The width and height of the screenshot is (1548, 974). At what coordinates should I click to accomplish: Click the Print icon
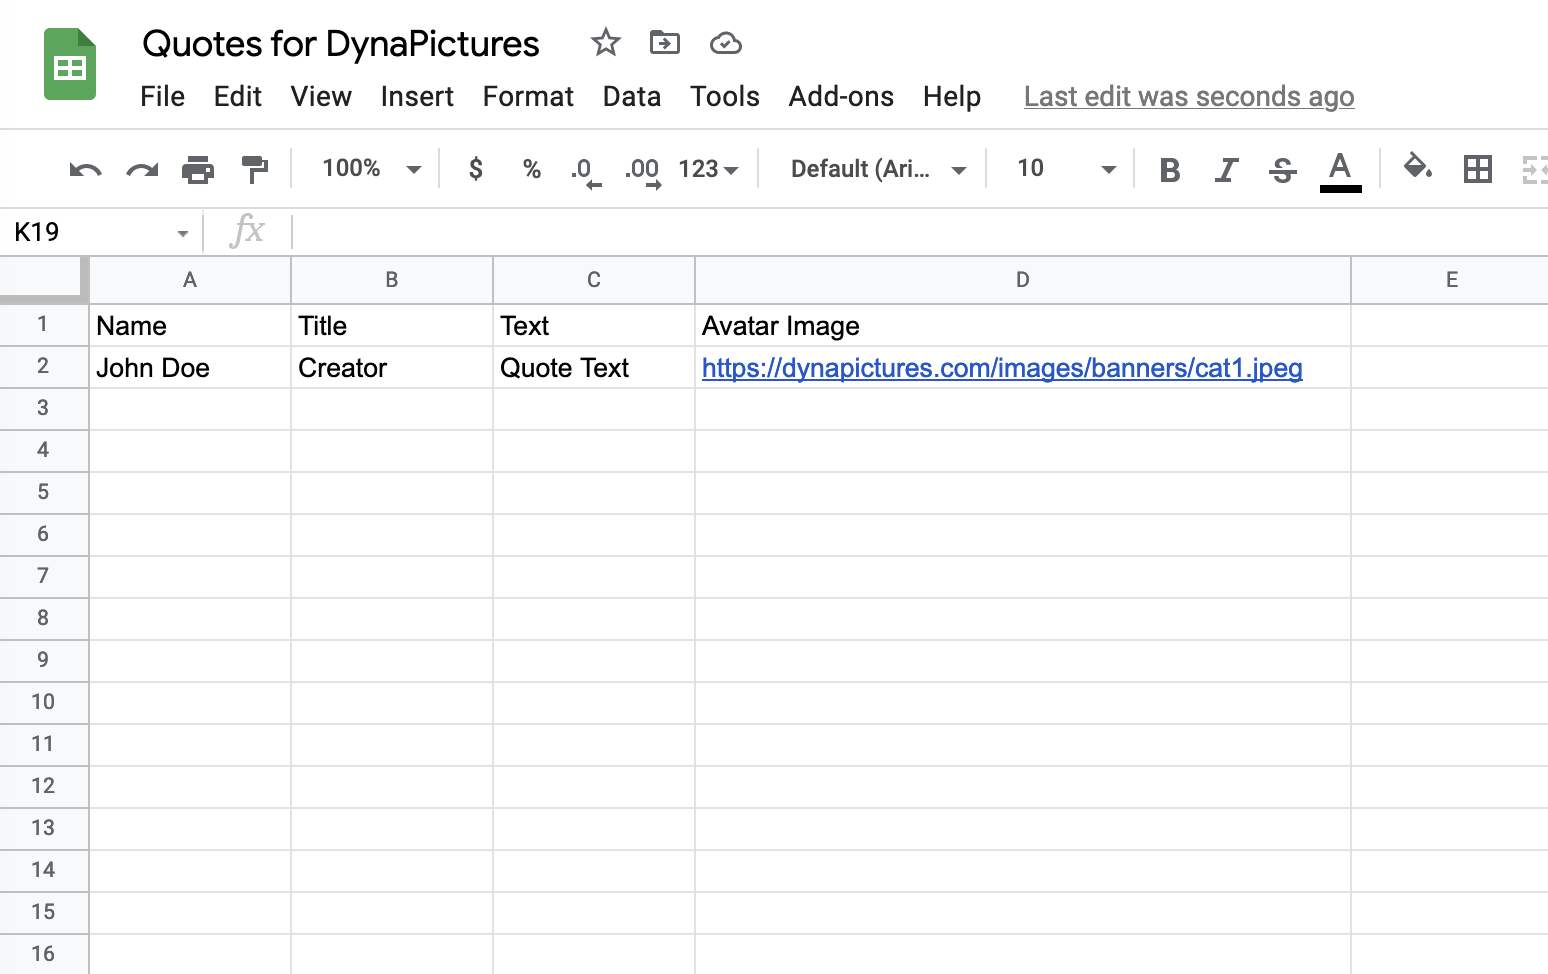pyautogui.click(x=198, y=169)
